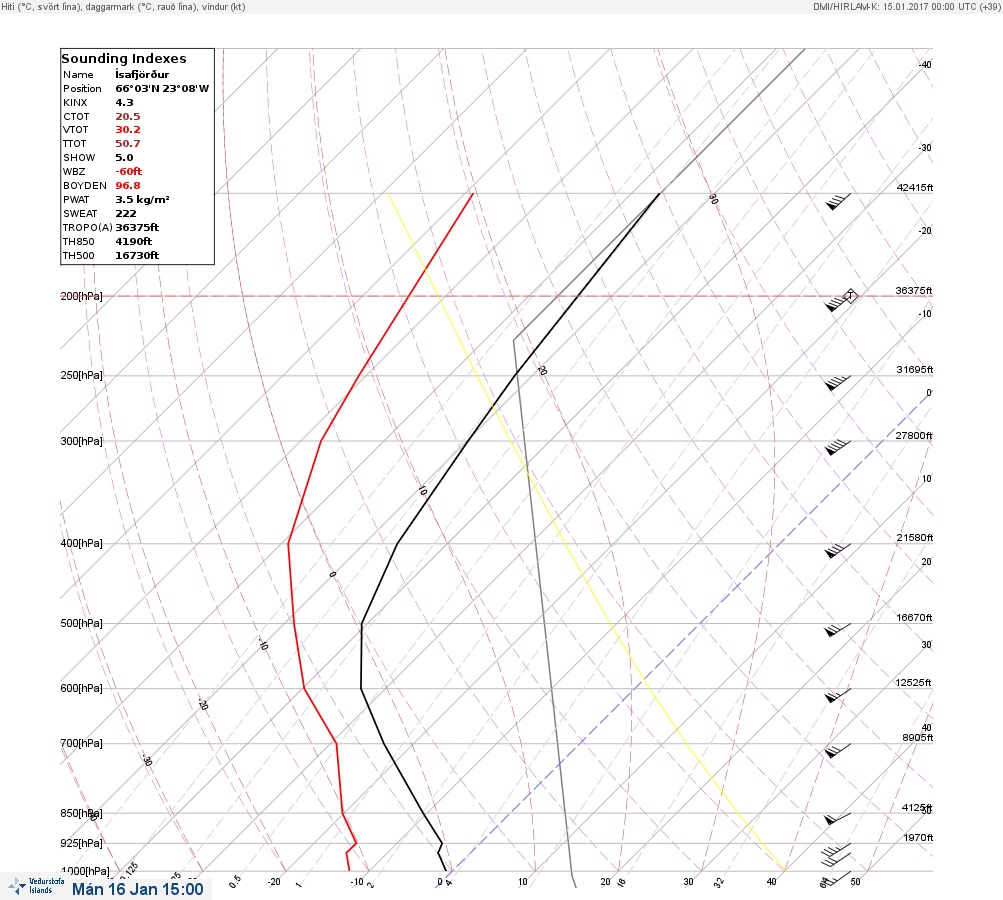The width and height of the screenshot is (1003, 900).
Task: Click the TH500 value 16730ft
Action: click(137, 256)
